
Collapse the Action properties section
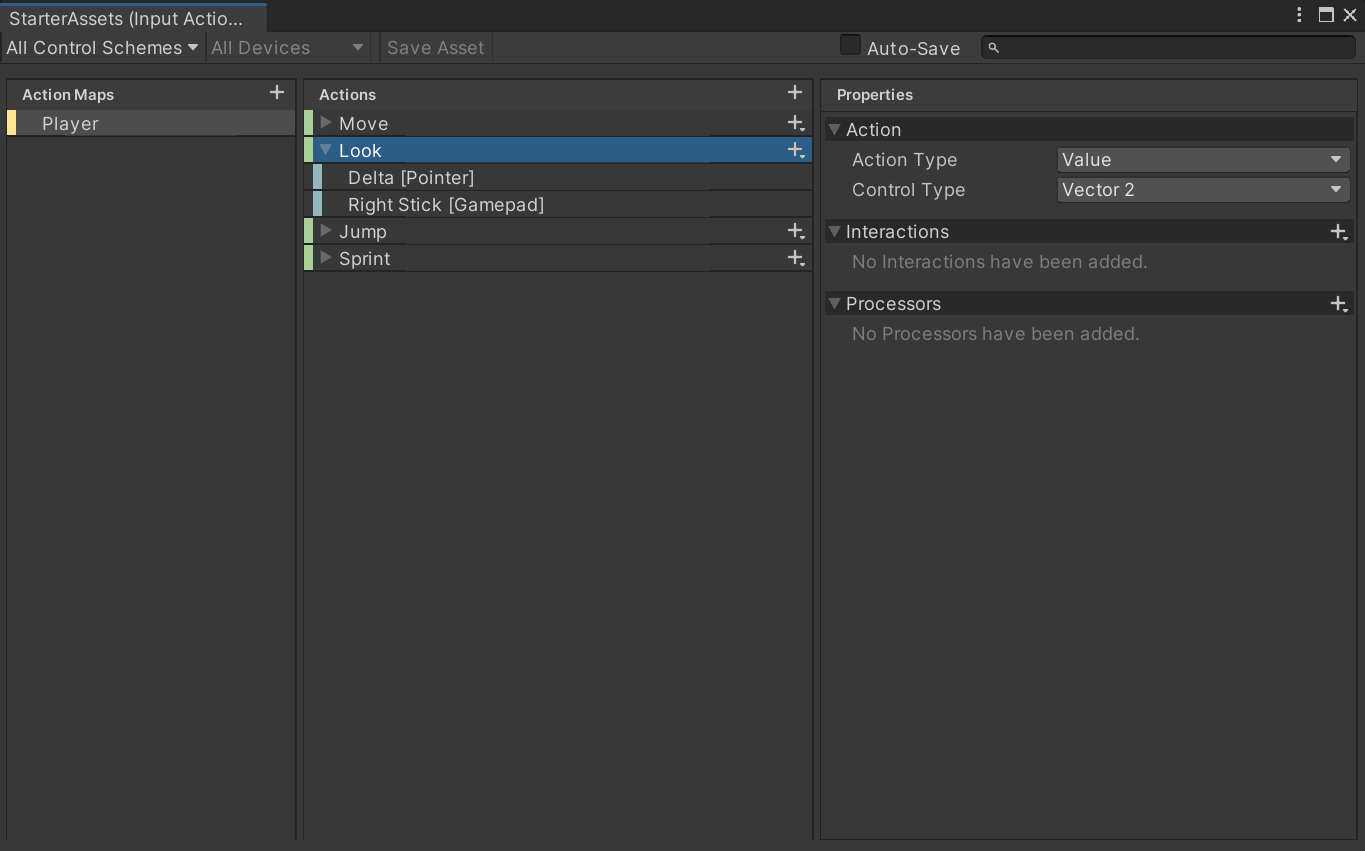click(x=834, y=130)
